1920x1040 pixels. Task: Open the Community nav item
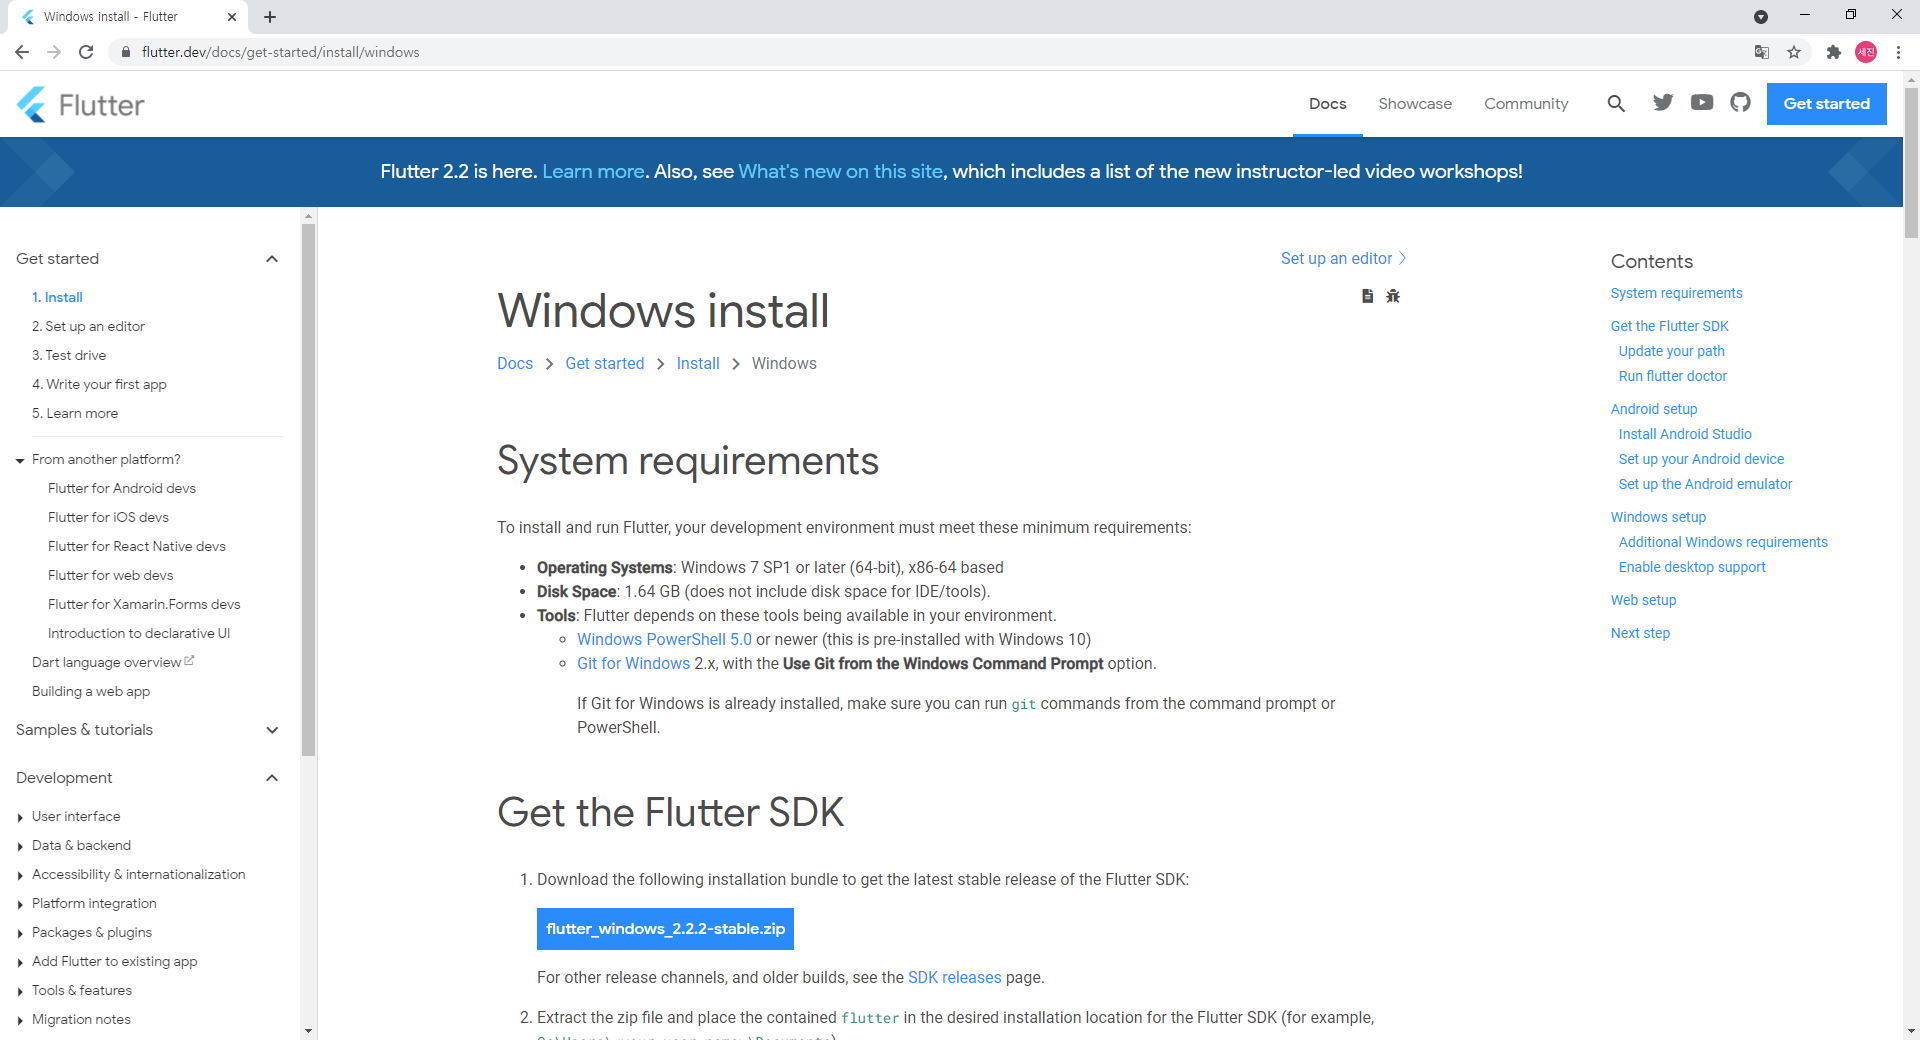(x=1526, y=104)
